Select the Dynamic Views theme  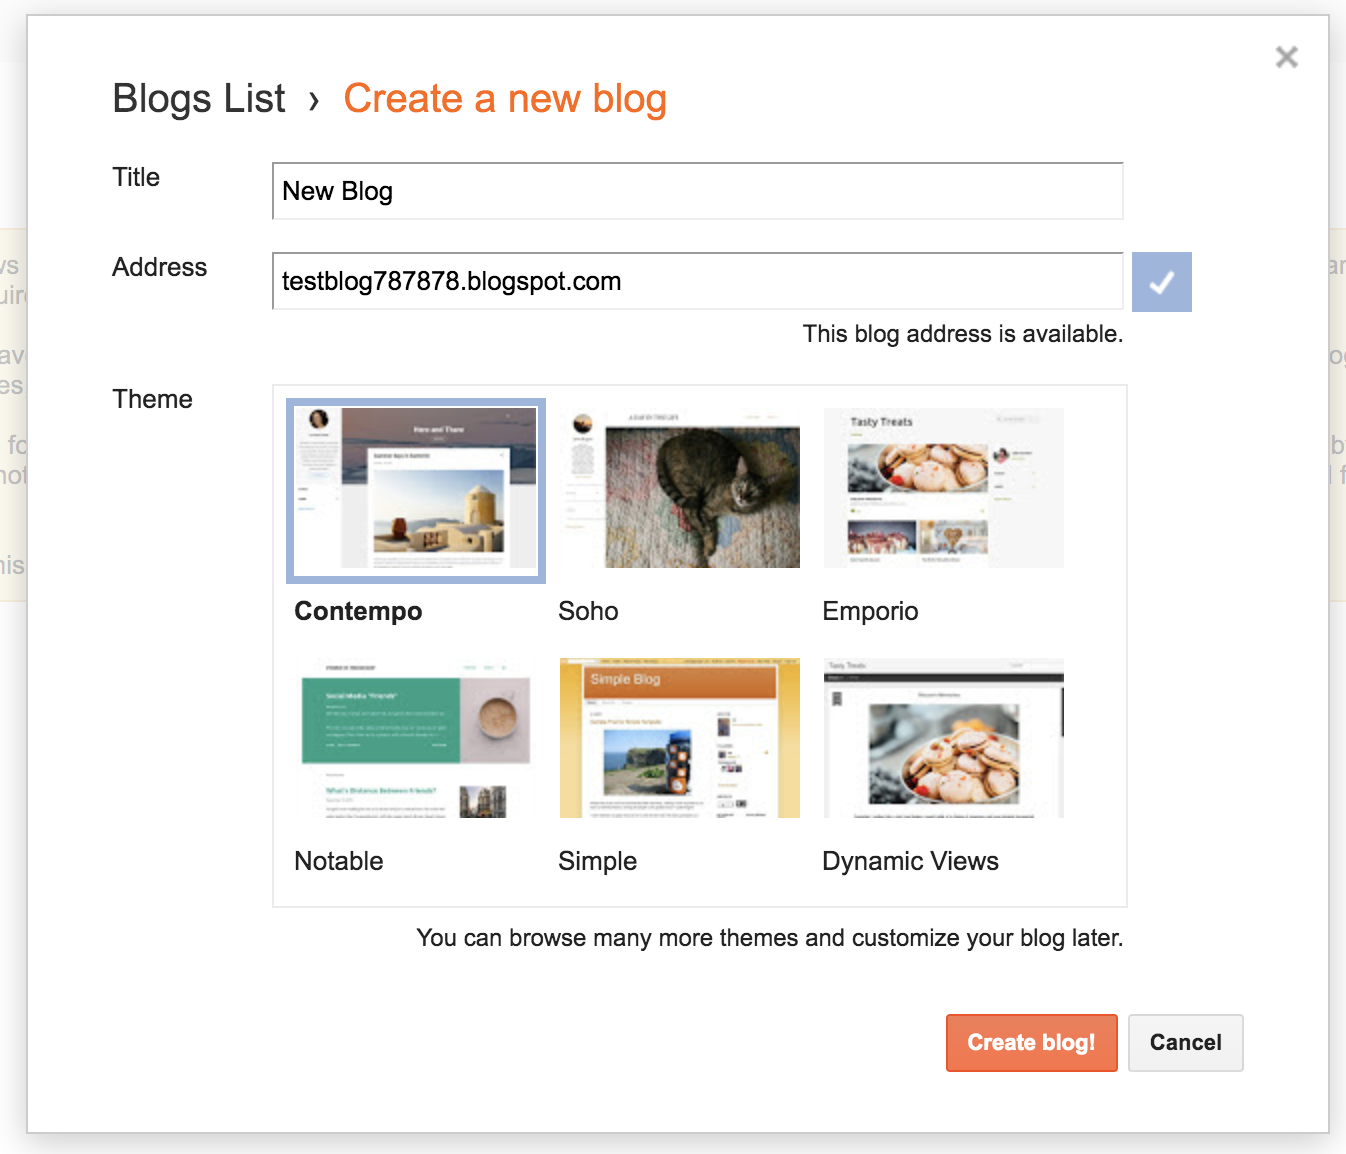[x=943, y=738]
